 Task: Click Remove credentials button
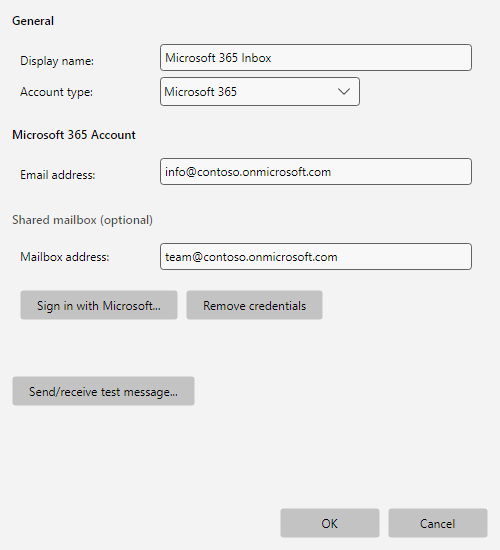pos(254,305)
